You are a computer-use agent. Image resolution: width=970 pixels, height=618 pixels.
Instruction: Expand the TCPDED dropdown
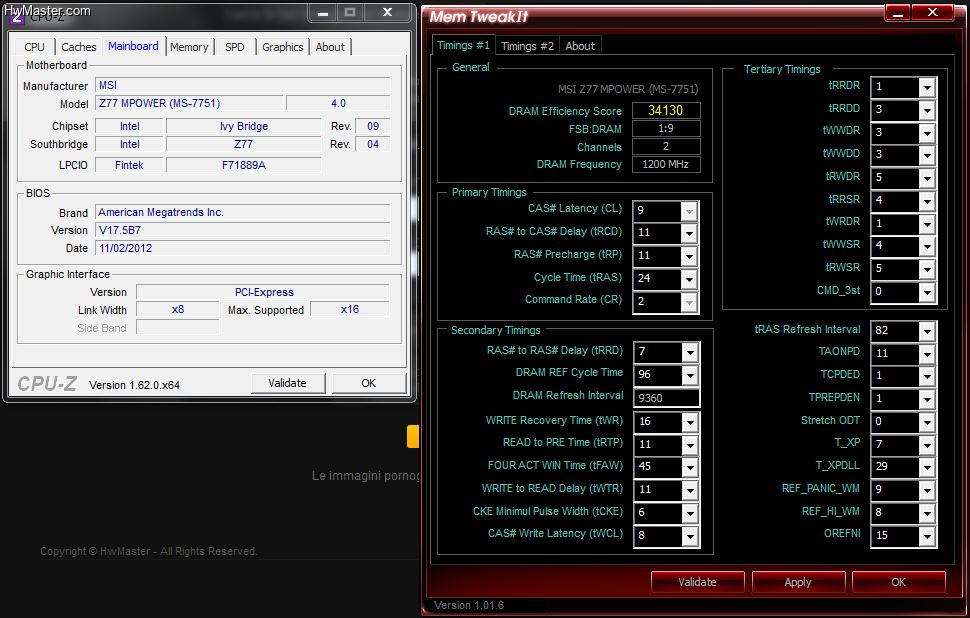click(927, 376)
